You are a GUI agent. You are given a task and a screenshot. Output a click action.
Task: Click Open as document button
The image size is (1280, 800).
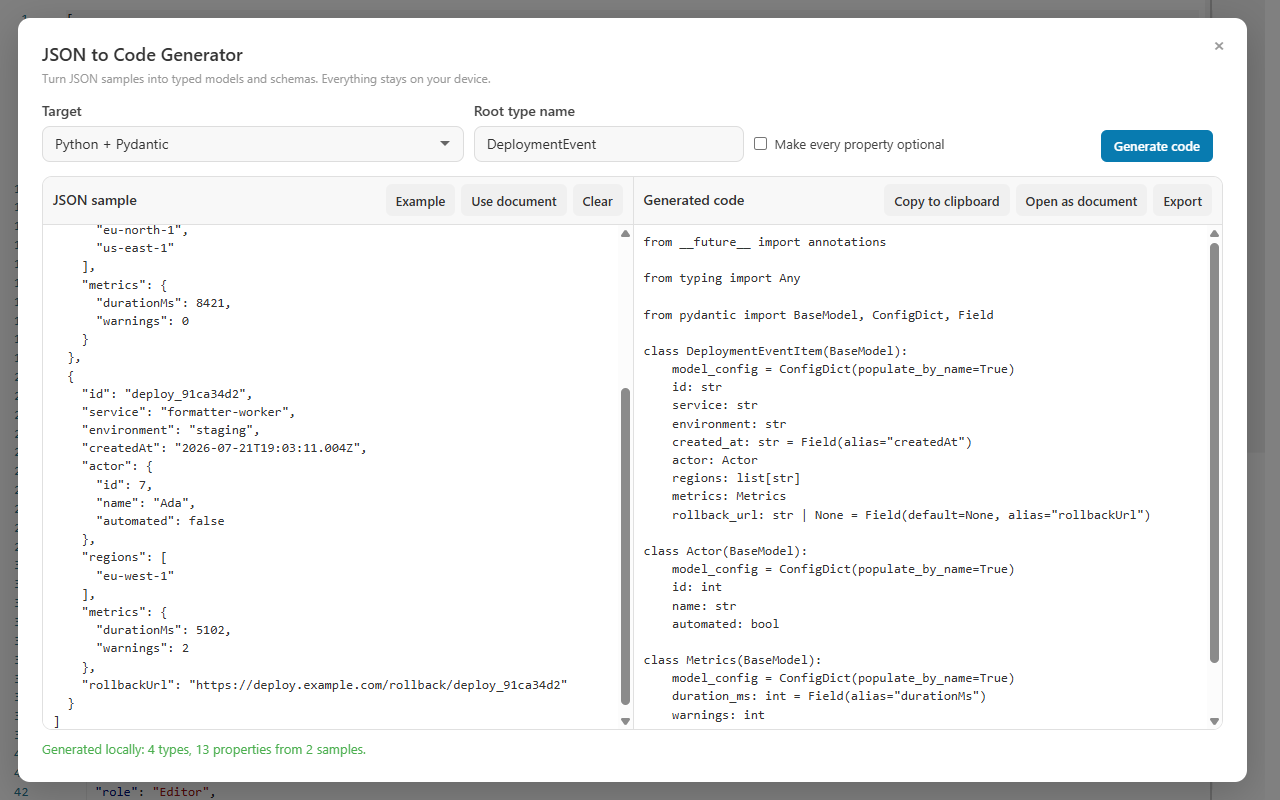click(1081, 201)
